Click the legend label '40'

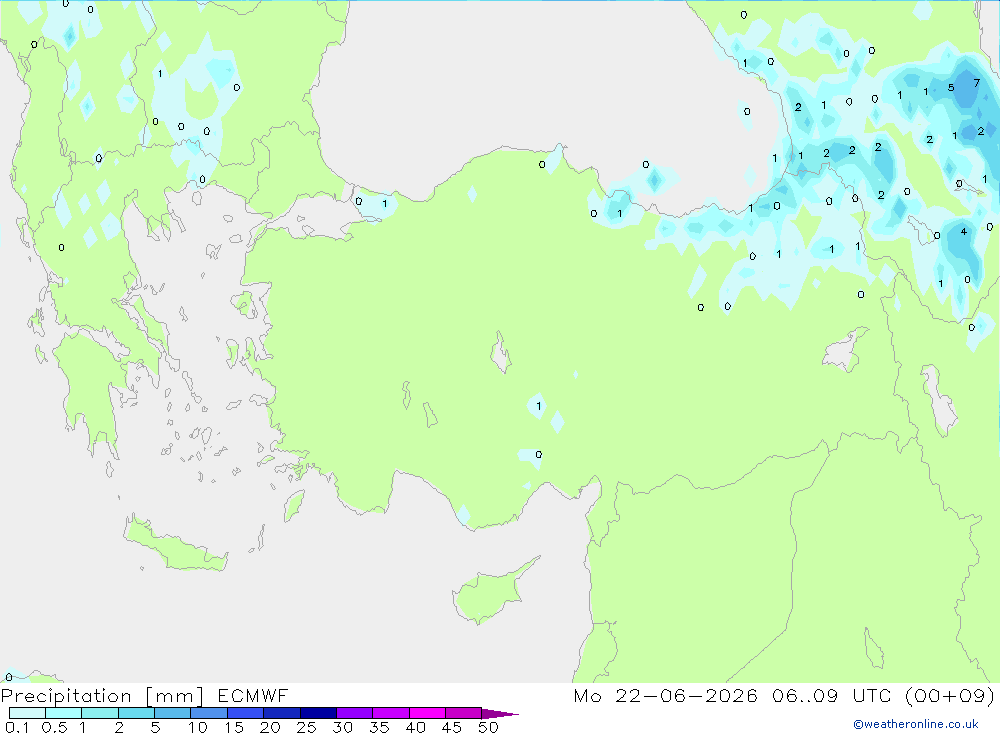[x=416, y=727]
